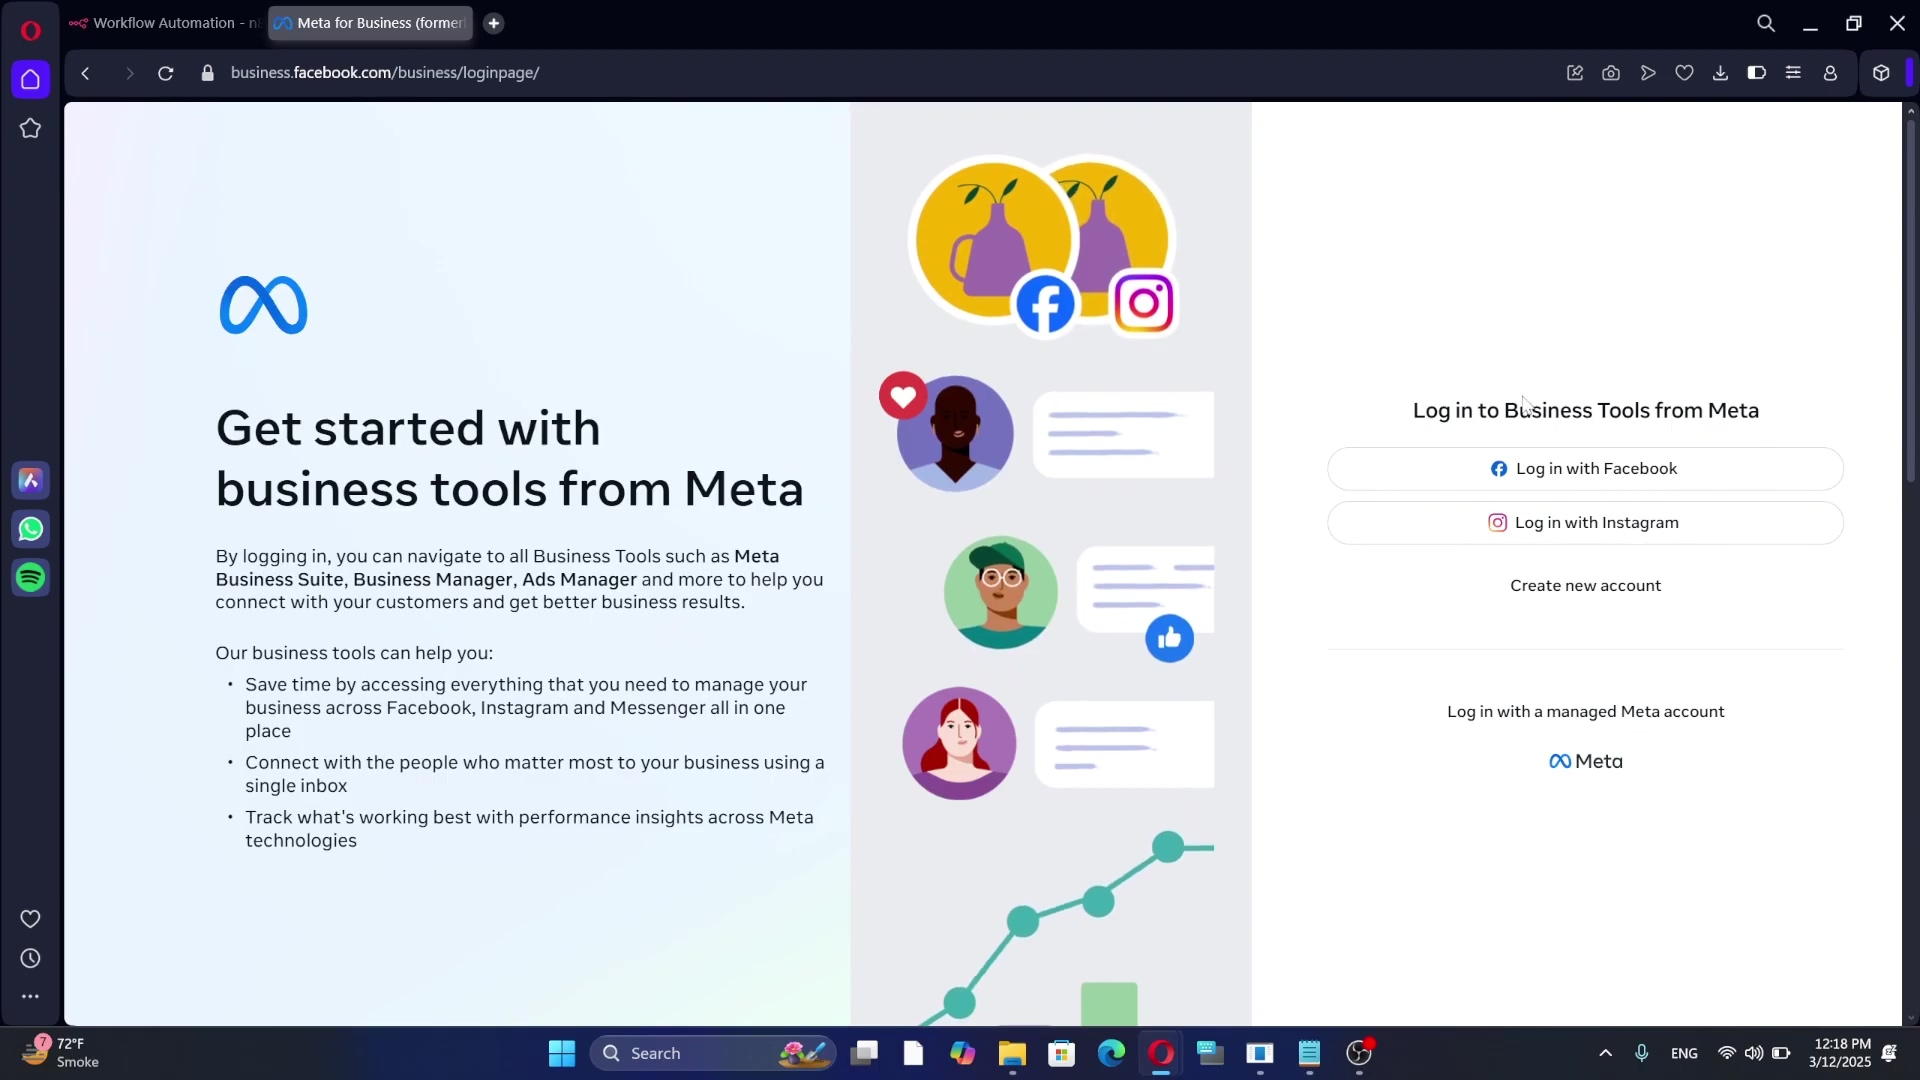
Task: Open the Windows Start menu
Action: coord(562,1053)
